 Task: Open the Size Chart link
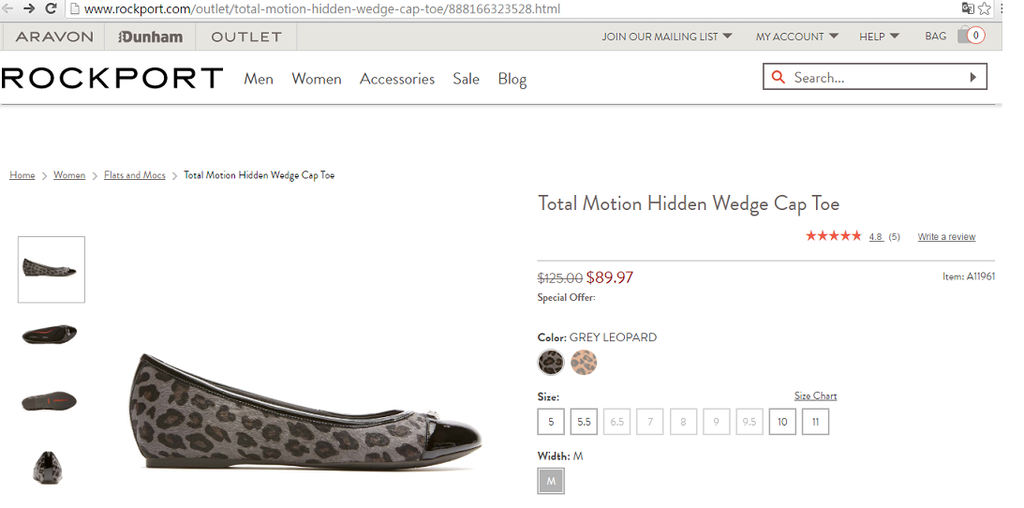(815, 396)
